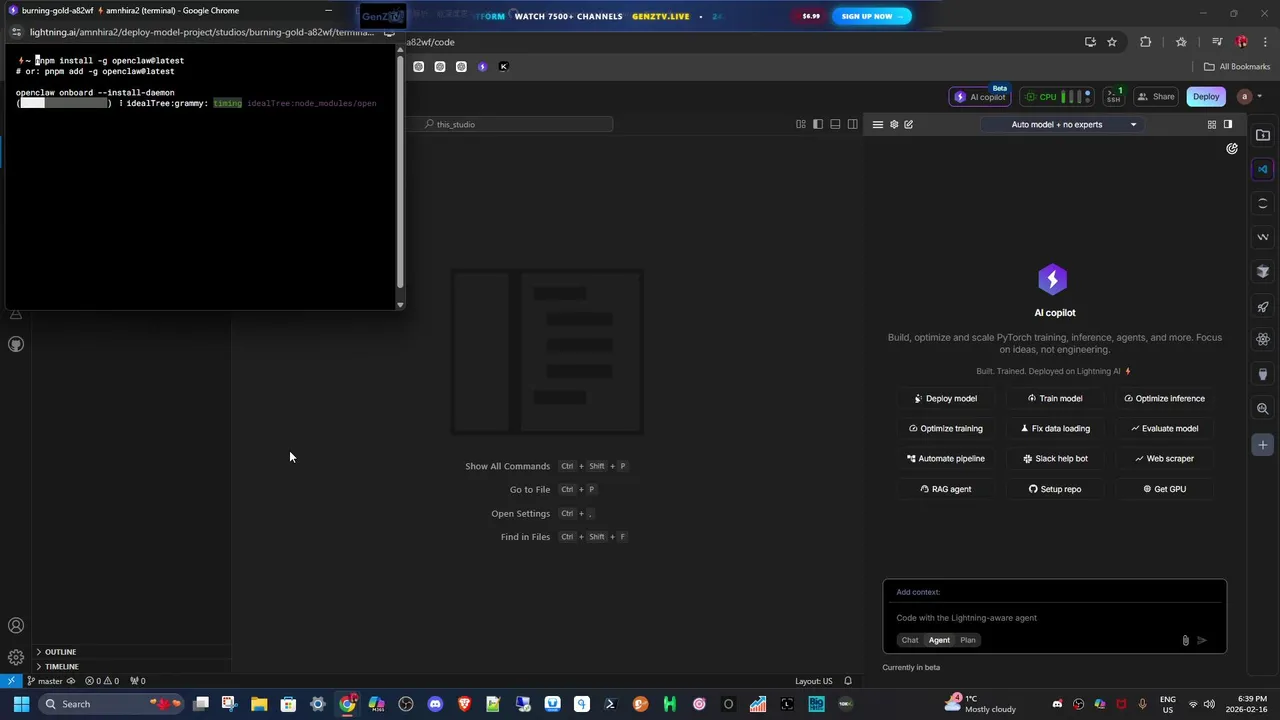Open the GitHub icon in activity bar
The width and height of the screenshot is (1280, 720).
pyautogui.click(x=16, y=344)
